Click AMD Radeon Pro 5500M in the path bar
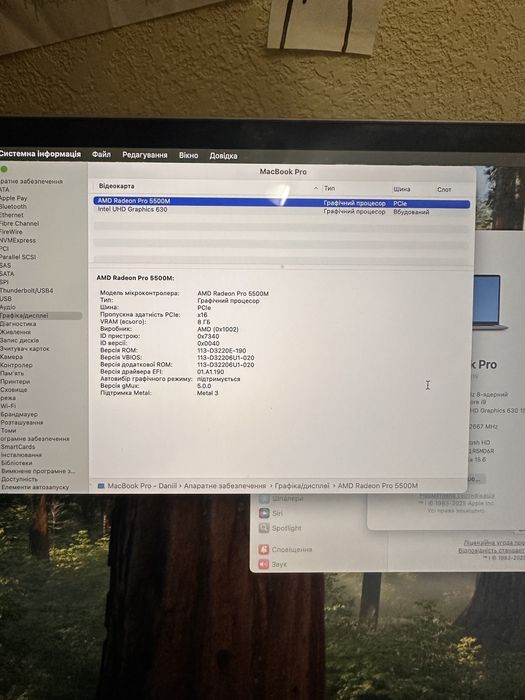This screenshot has width=525, height=700. tap(378, 486)
